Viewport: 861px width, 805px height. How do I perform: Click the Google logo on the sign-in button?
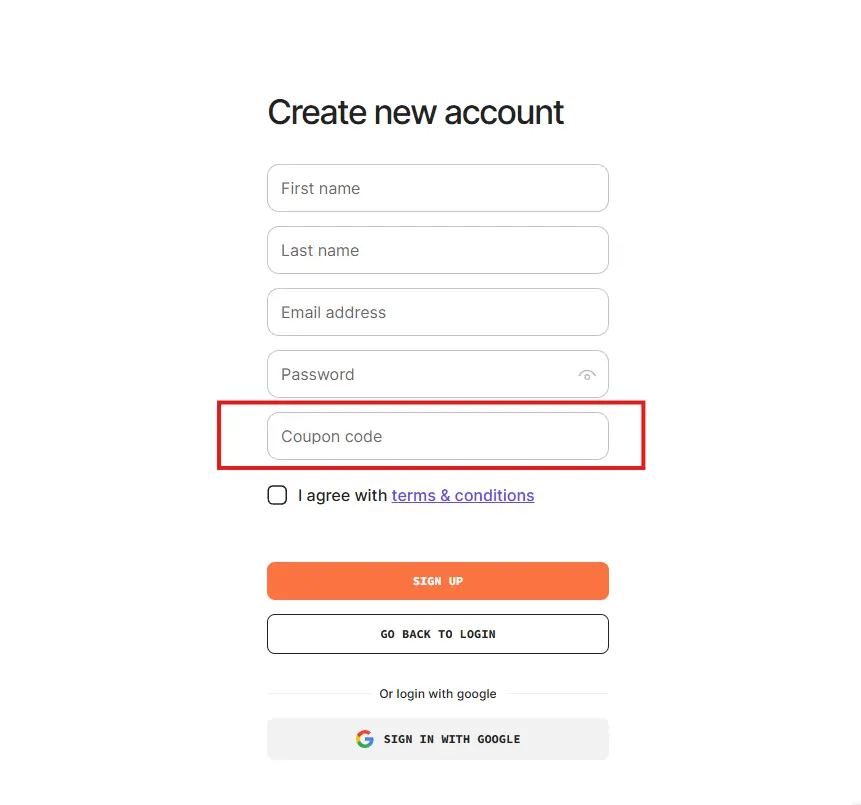click(365, 738)
